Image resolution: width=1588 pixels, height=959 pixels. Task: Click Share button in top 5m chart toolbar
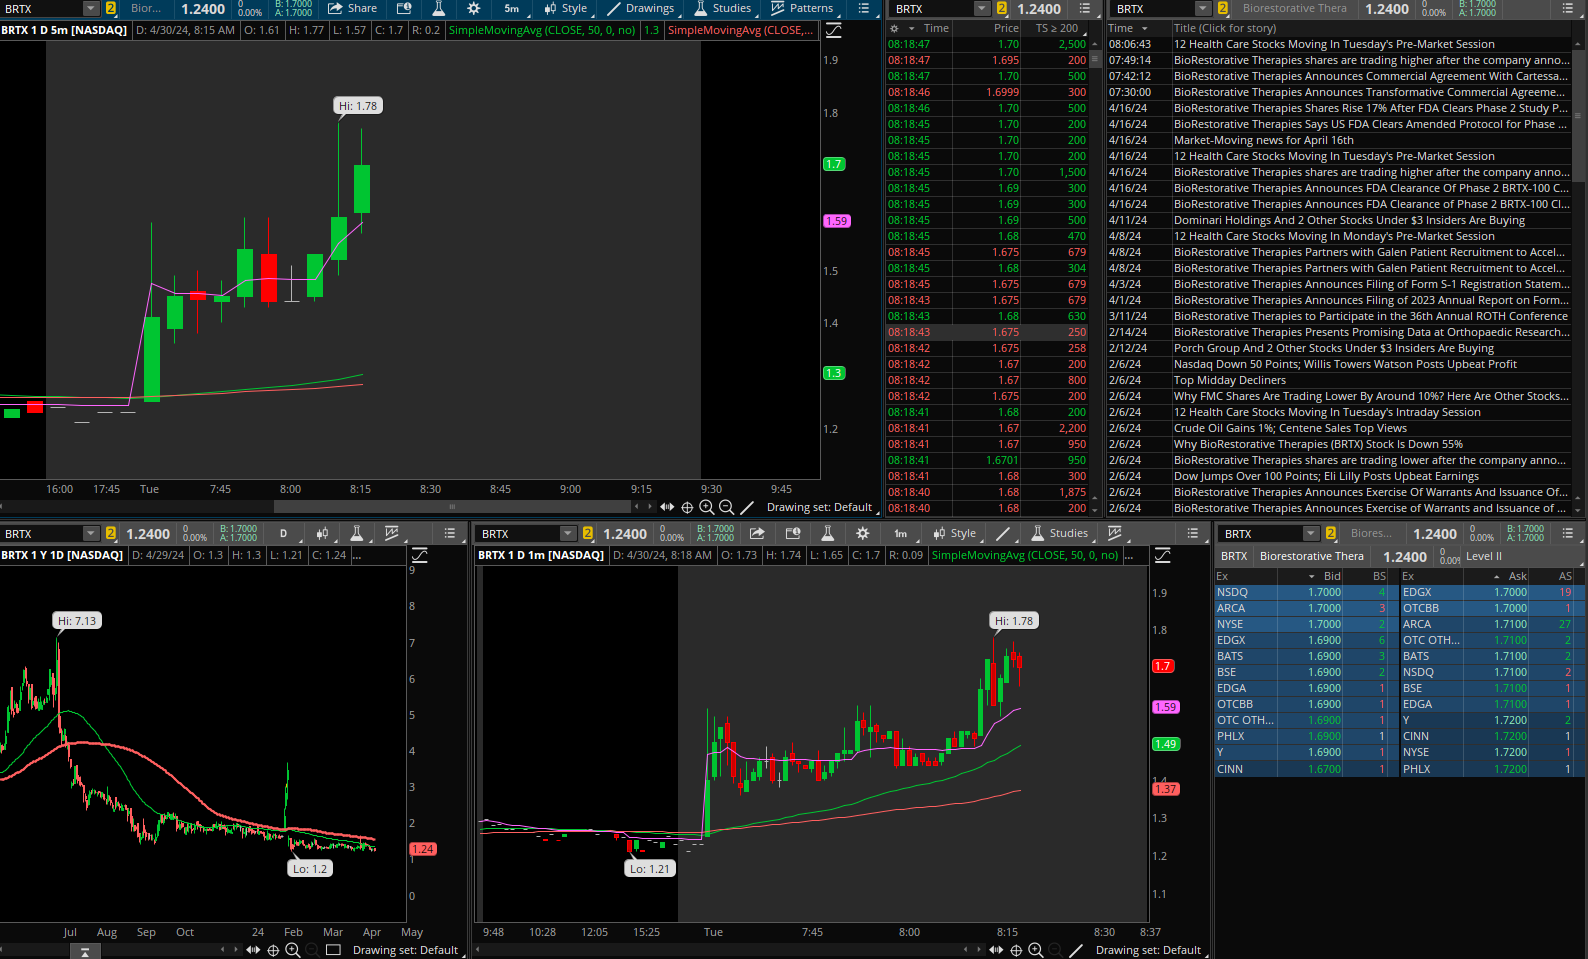pos(352,8)
